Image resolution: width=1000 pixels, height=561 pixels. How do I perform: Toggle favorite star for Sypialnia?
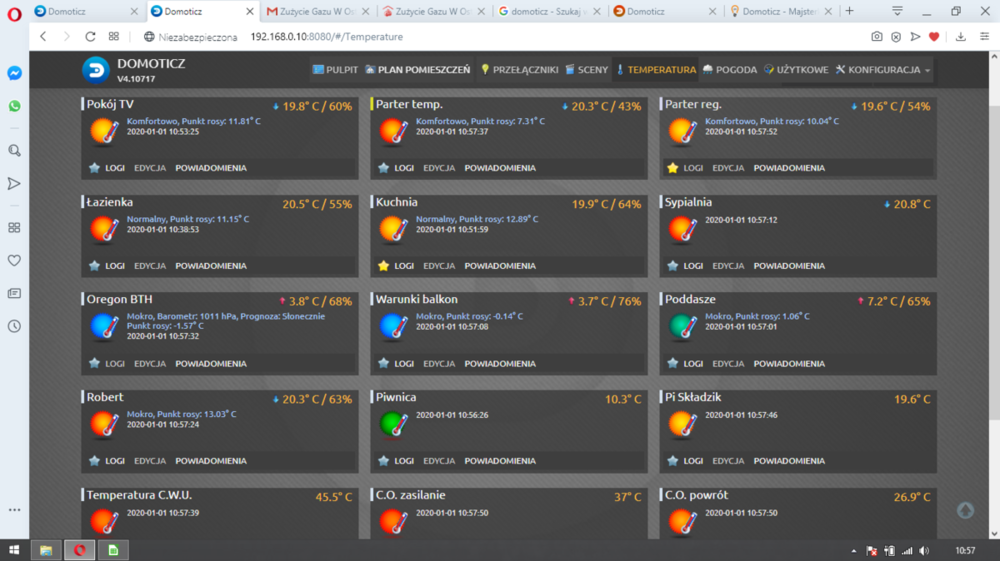point(672,265)
